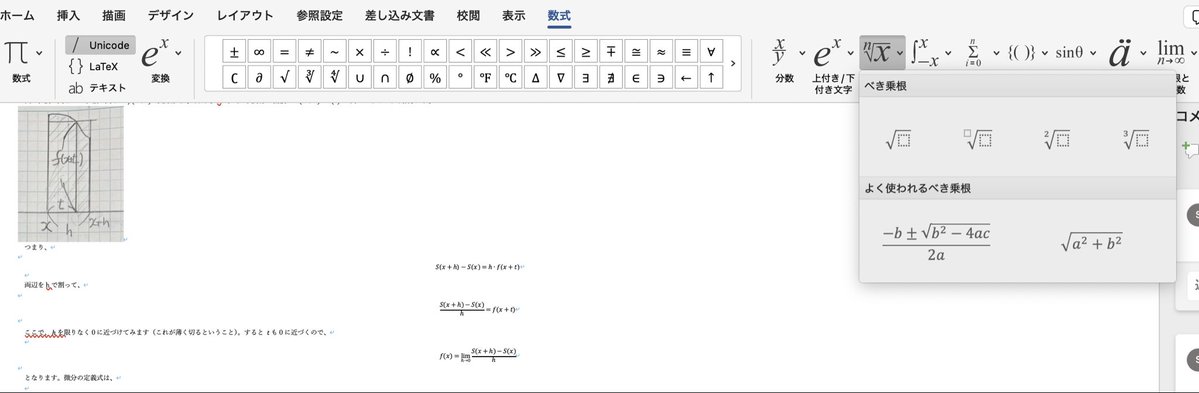Open the 分数 fraction dropdown

click(802, 53)
